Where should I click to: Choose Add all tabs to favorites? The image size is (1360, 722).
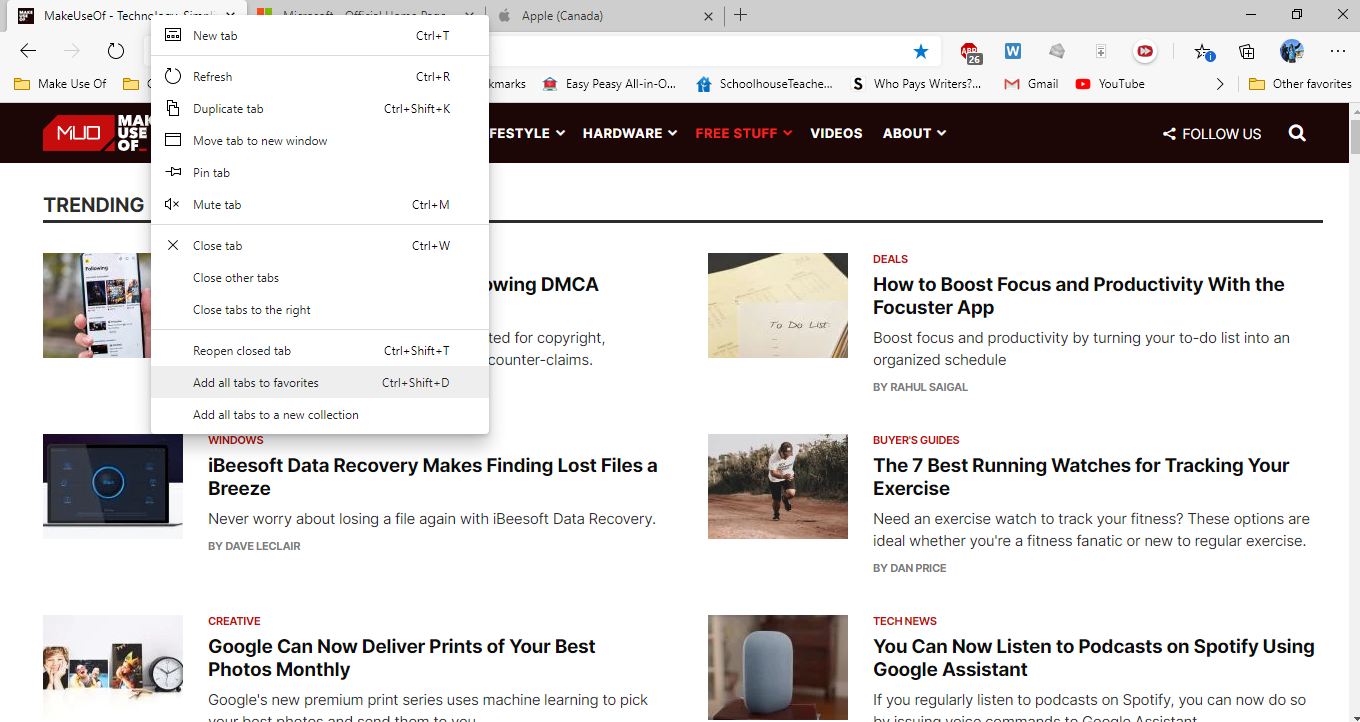coord(256,383)
